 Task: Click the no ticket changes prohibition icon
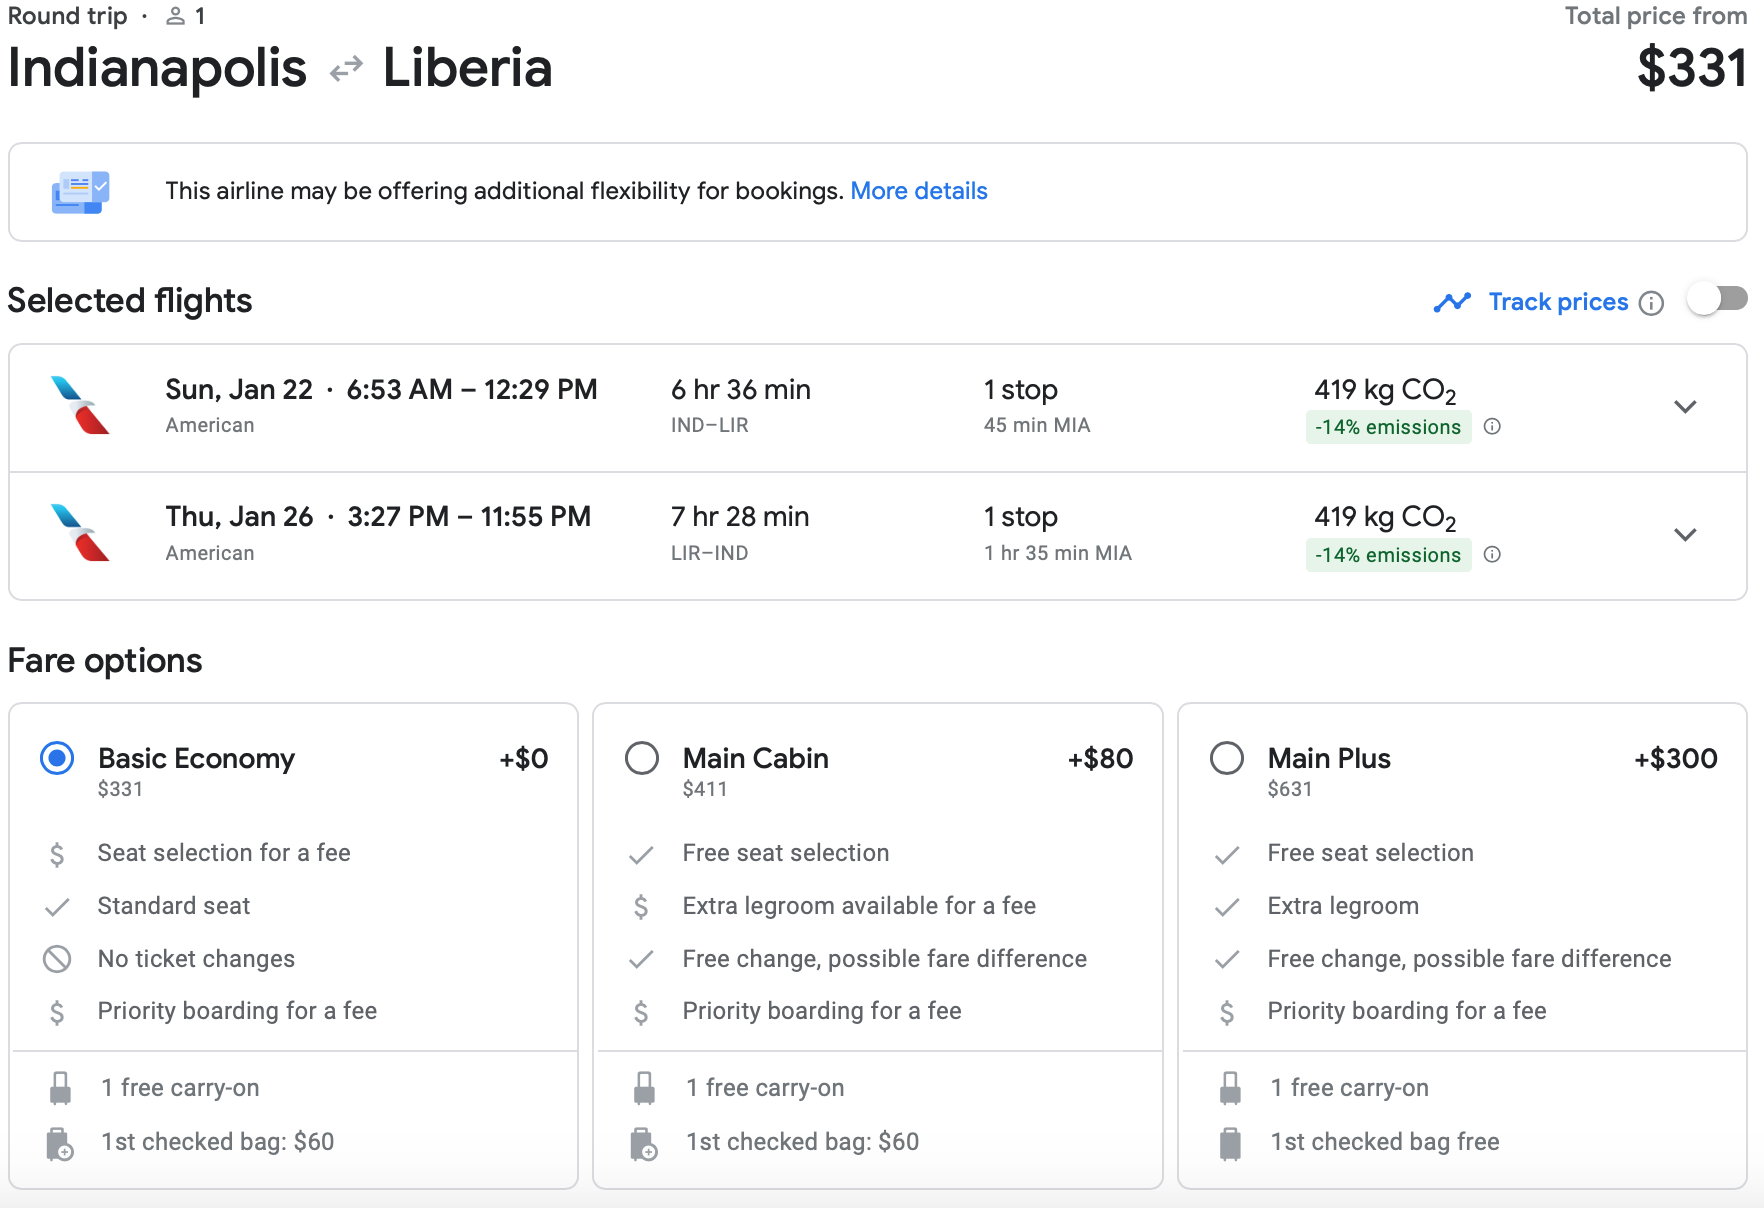pyautogui.click(x=58, y=958)
